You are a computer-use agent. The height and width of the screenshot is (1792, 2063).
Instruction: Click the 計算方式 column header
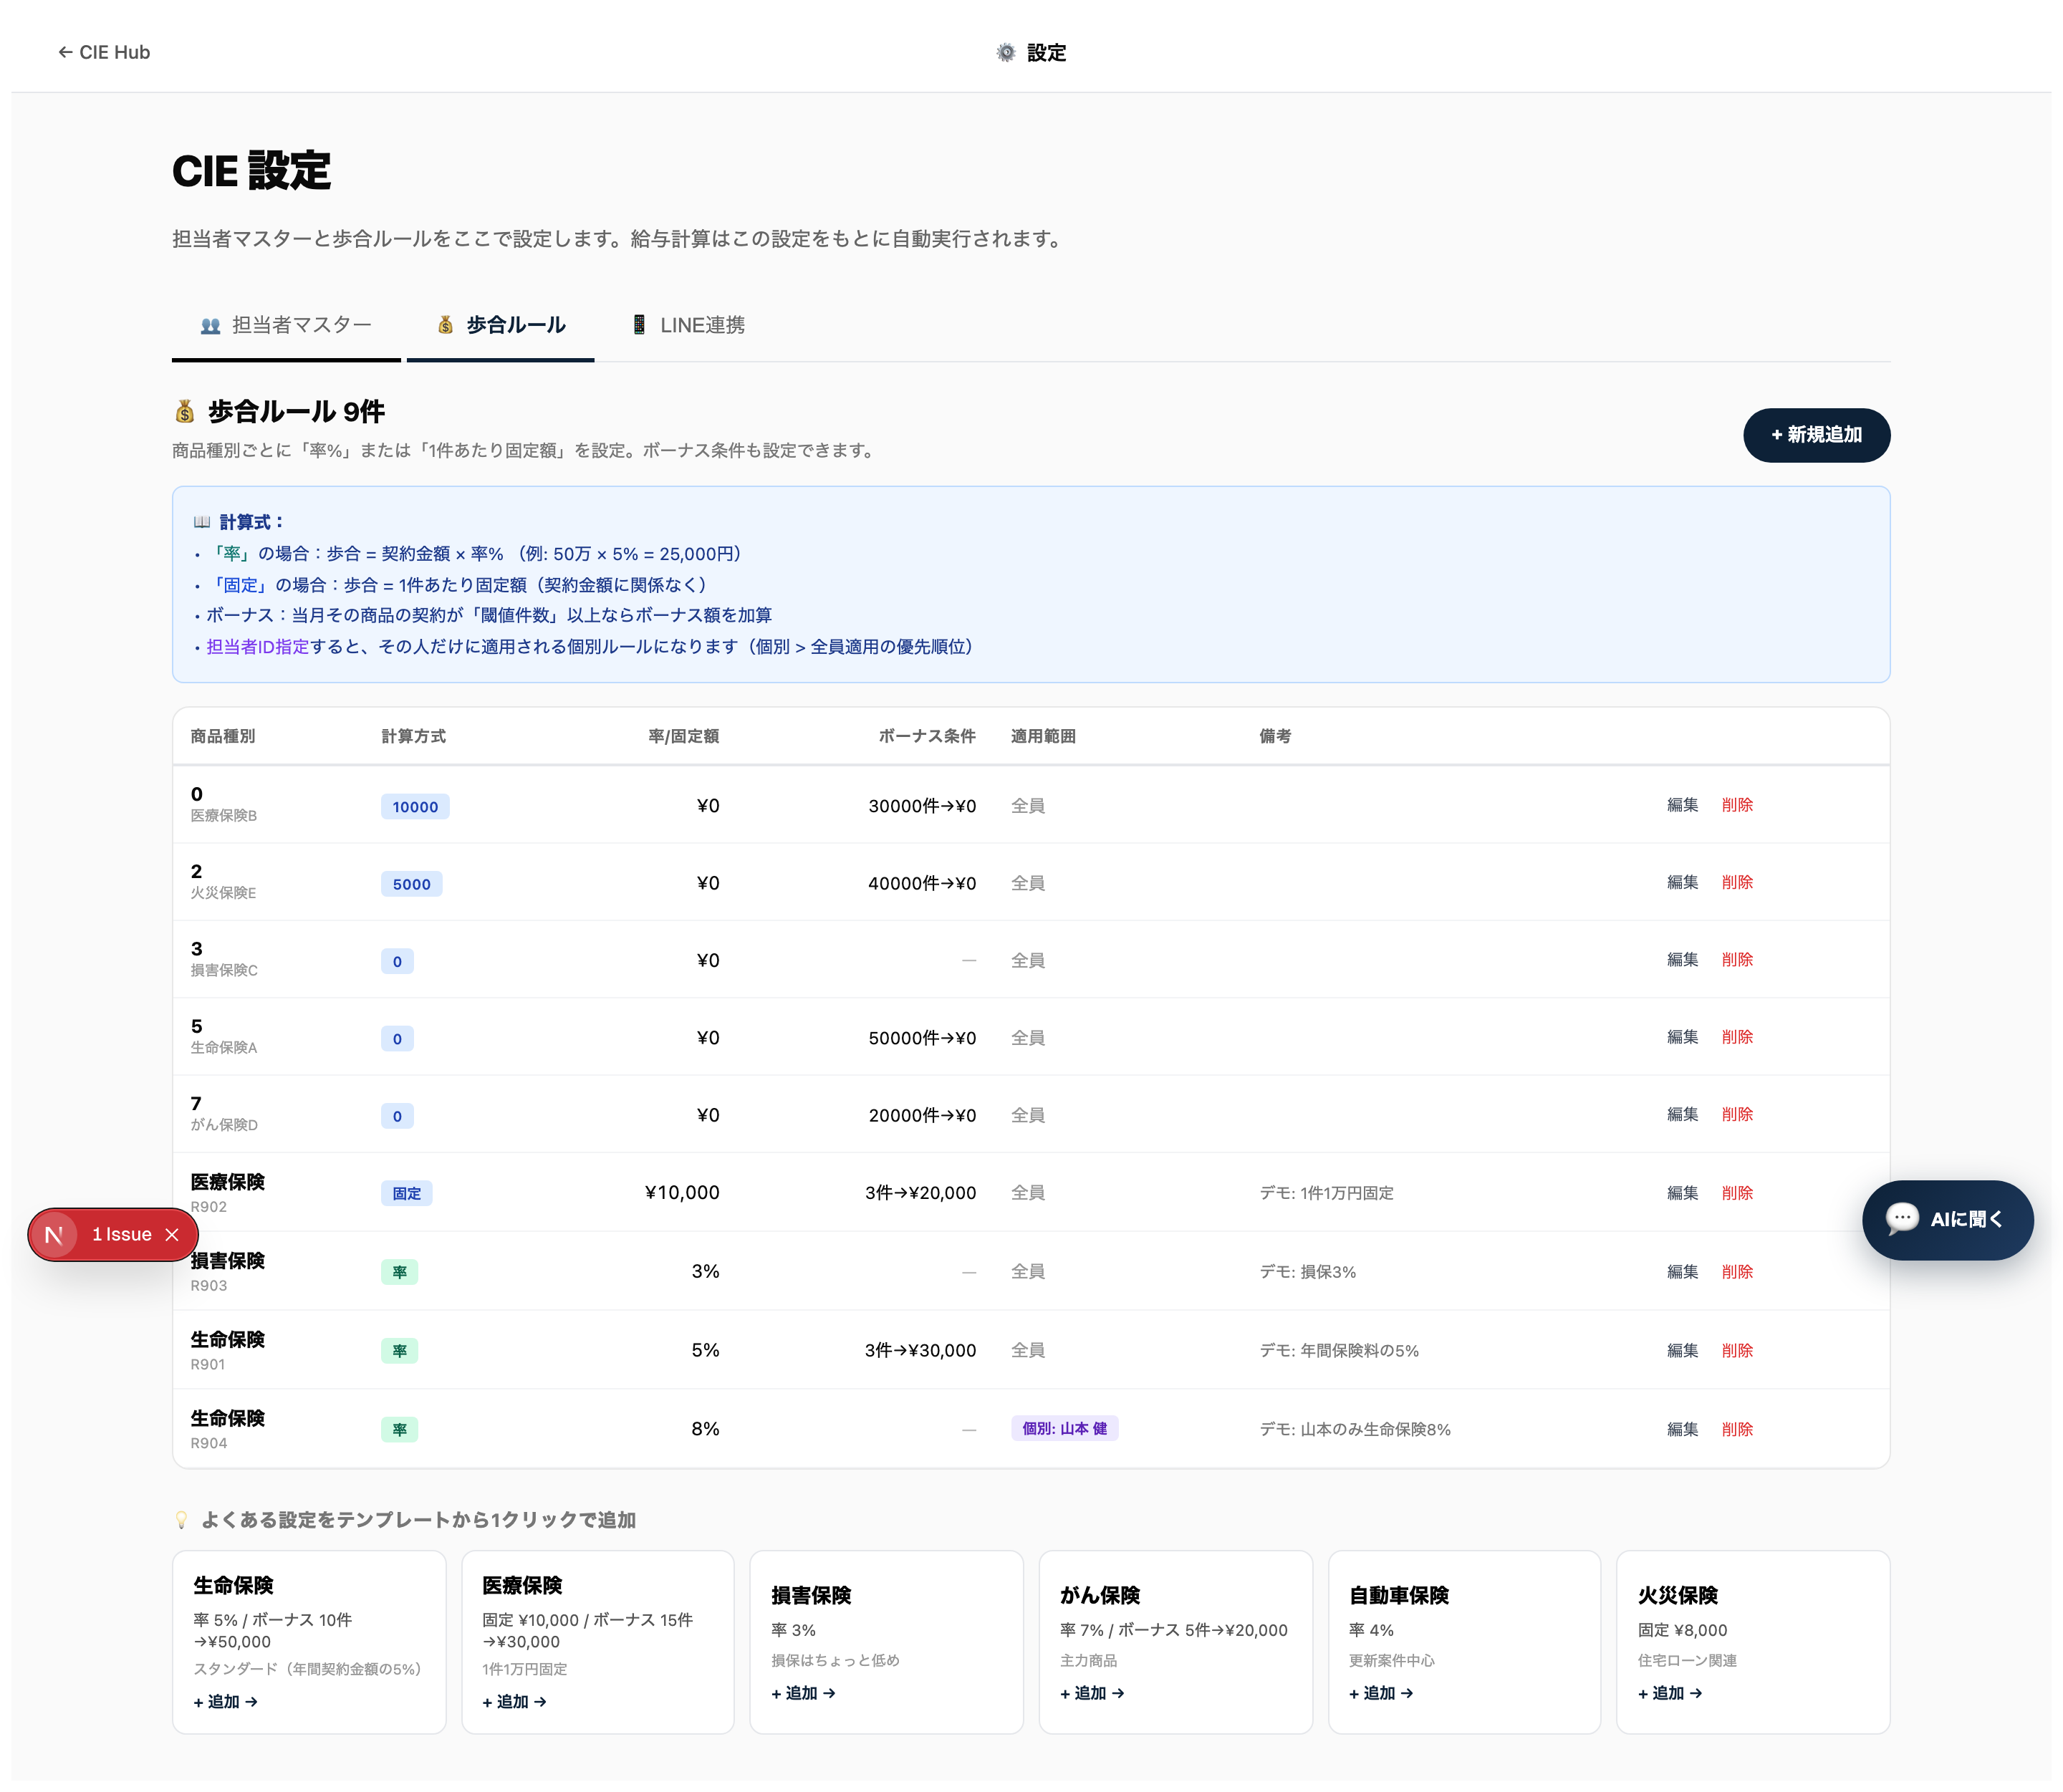tap(414, 736)
